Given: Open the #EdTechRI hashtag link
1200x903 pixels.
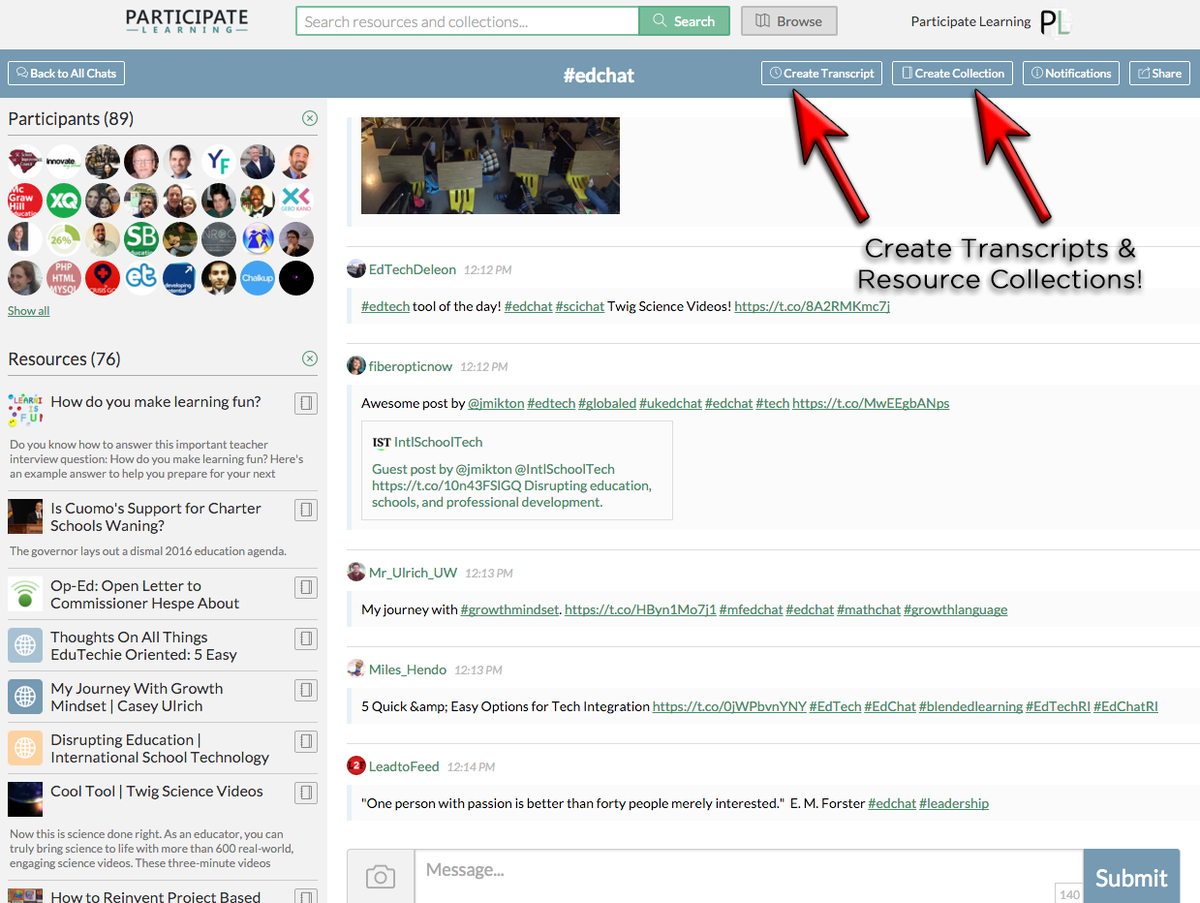Looking at the screenshot, I should (1058, 706).
